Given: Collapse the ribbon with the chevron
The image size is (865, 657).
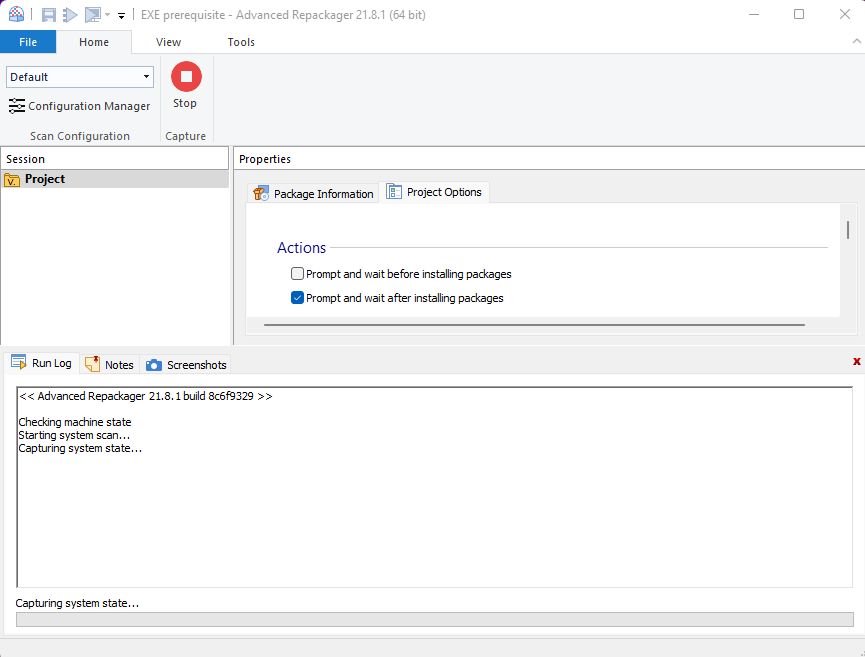Looking at the screenshot, I should [x=856, y=41].
